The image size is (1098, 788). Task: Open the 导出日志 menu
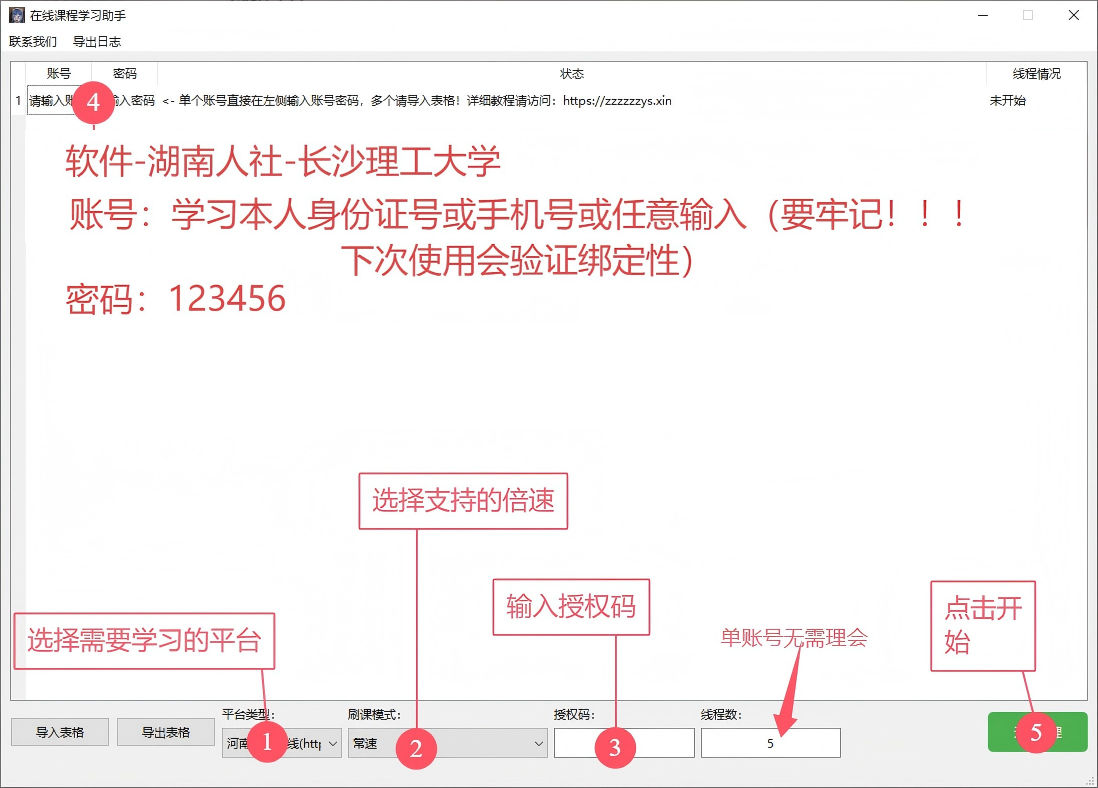(97, 42)
